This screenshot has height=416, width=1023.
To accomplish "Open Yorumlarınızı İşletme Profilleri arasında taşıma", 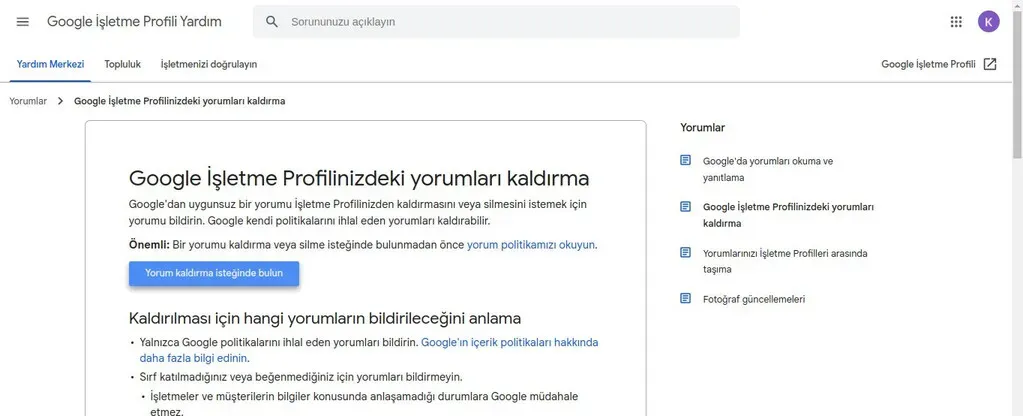I will point(785,261).
